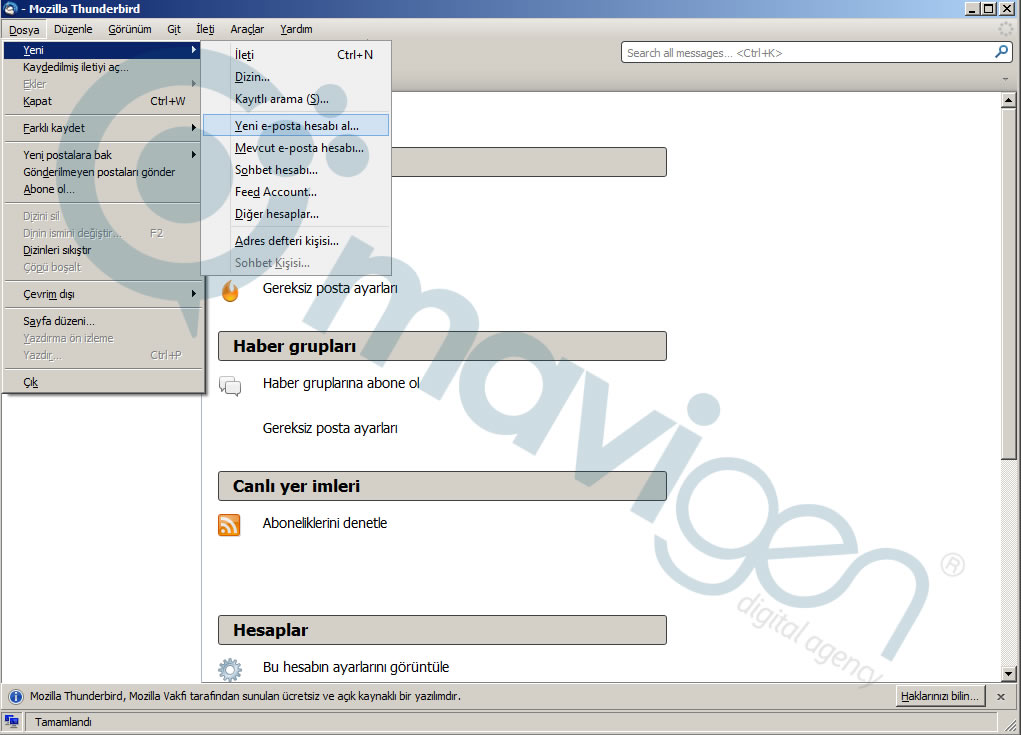
Task: Select Mevcut e-posta hesabı...
Action: pos(296,148)
